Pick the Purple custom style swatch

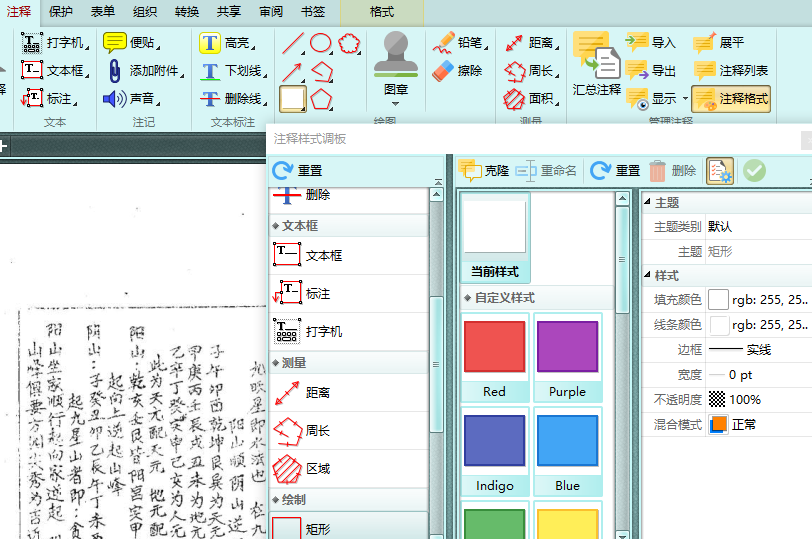tap(568, 358)
